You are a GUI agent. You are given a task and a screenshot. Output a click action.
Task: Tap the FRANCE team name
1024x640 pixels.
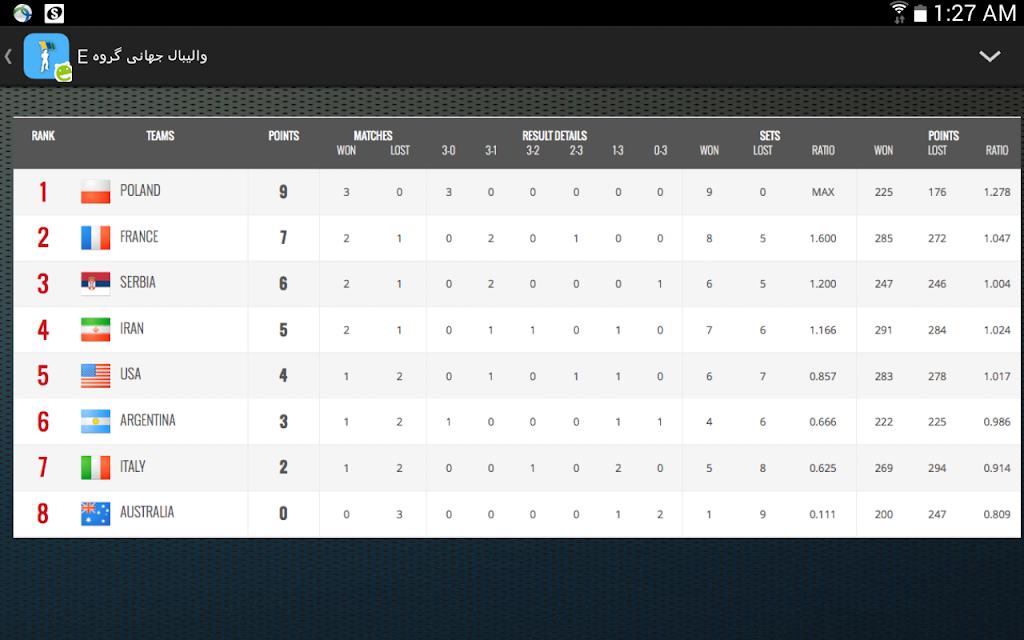point(139,237)
